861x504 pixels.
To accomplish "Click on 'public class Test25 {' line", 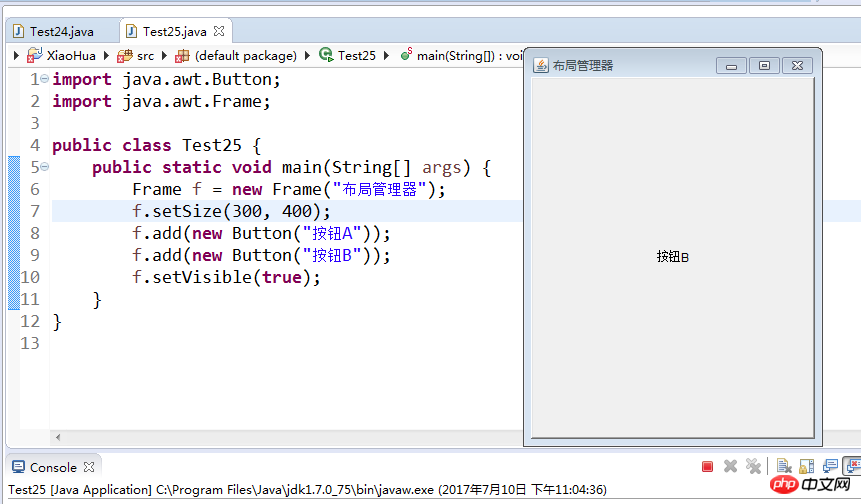I will (x=156, y=145).
